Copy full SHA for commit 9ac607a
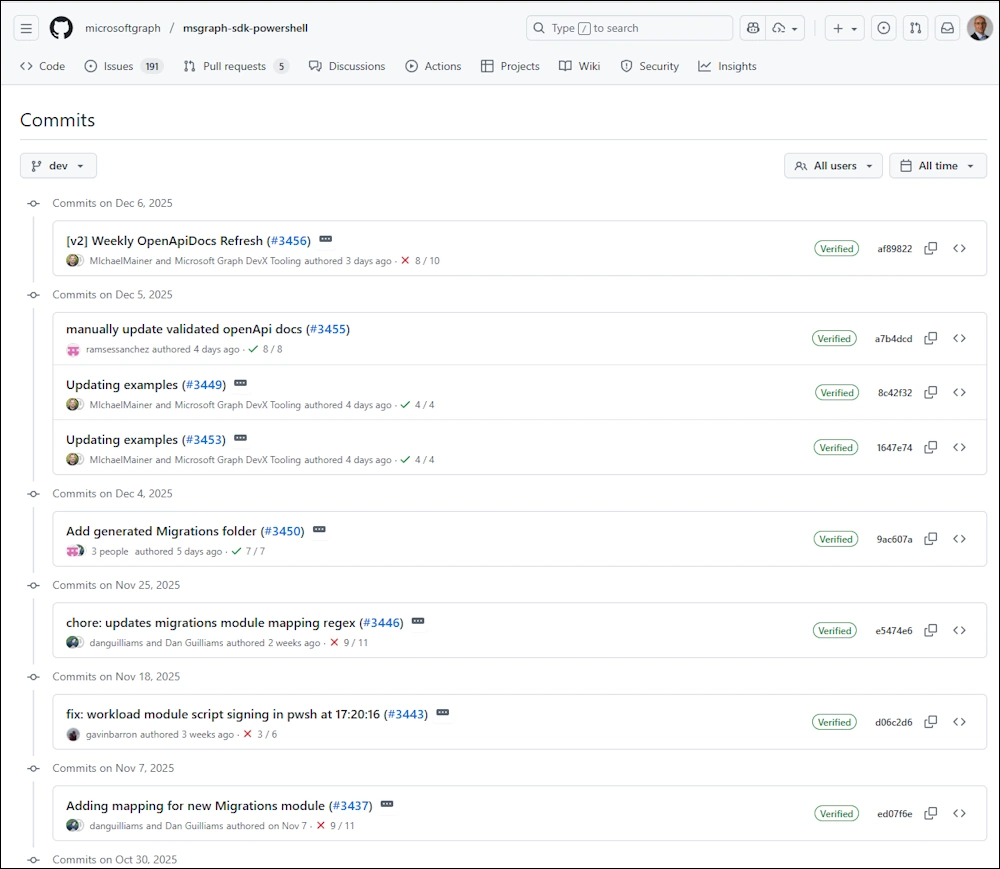The image size is (1000, 869). click(930, 539)
